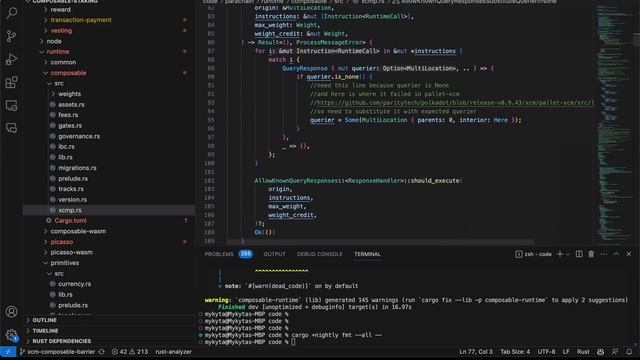Select the zsh - code terminal entry
The image size is (640, 360).
click(533, 254)
